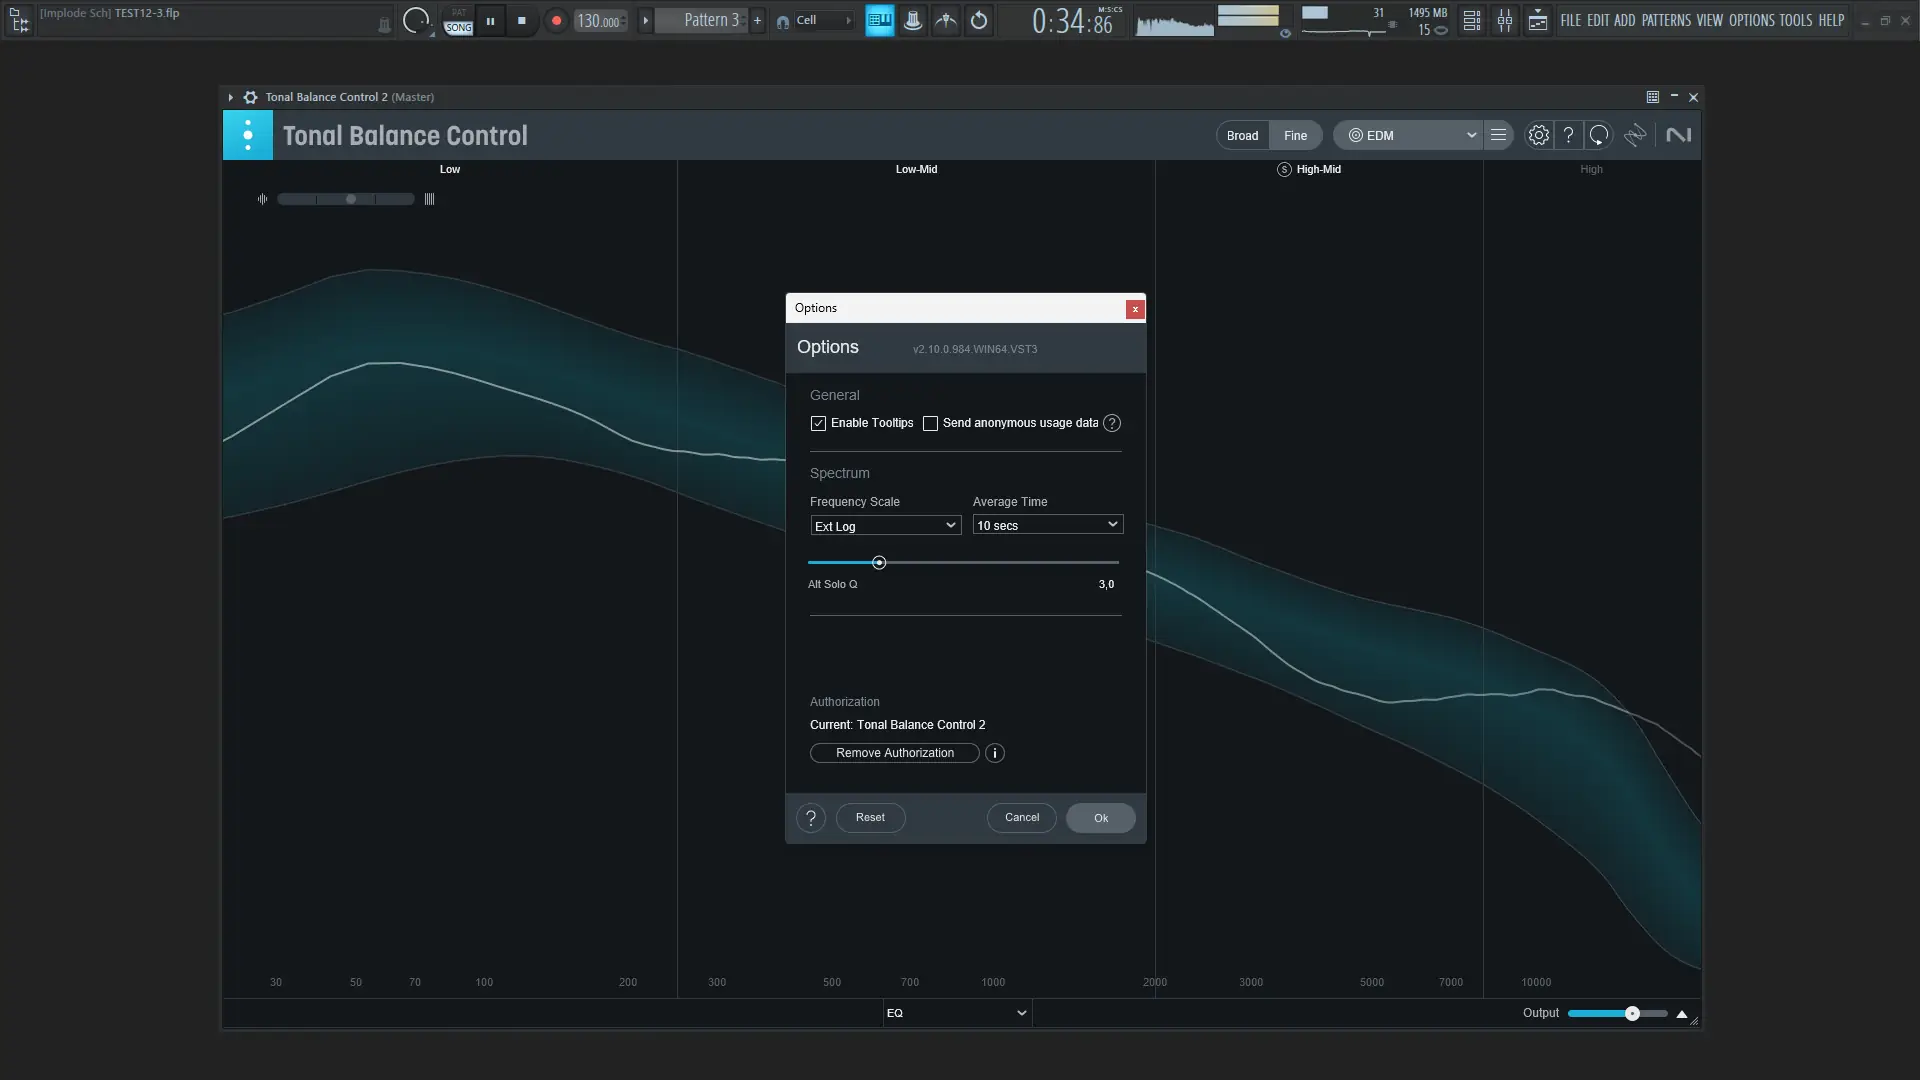Click help icon next to usage data
The image size is (1920, 1080).
point(1111,423)
